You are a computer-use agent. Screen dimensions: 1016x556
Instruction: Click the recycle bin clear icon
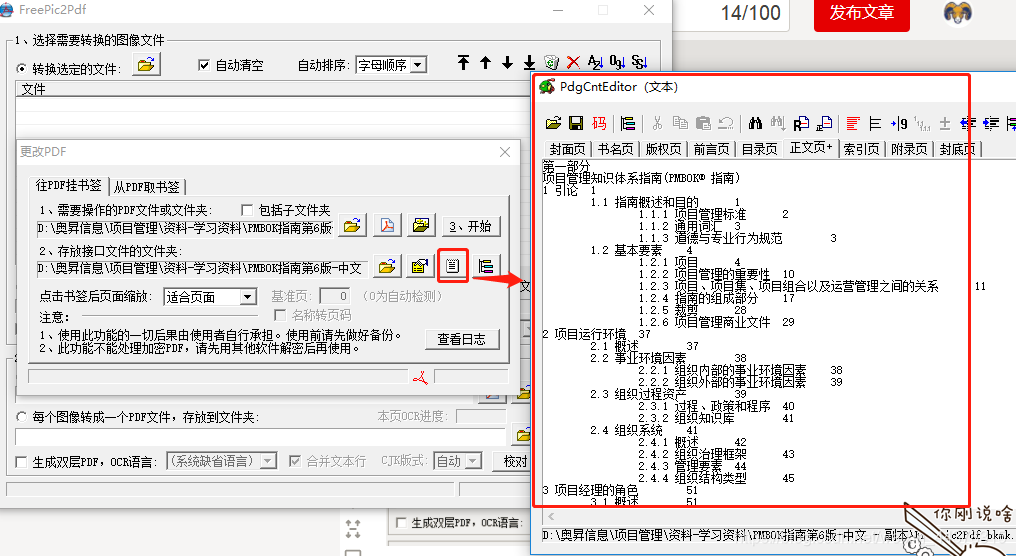tap(551, 62)
